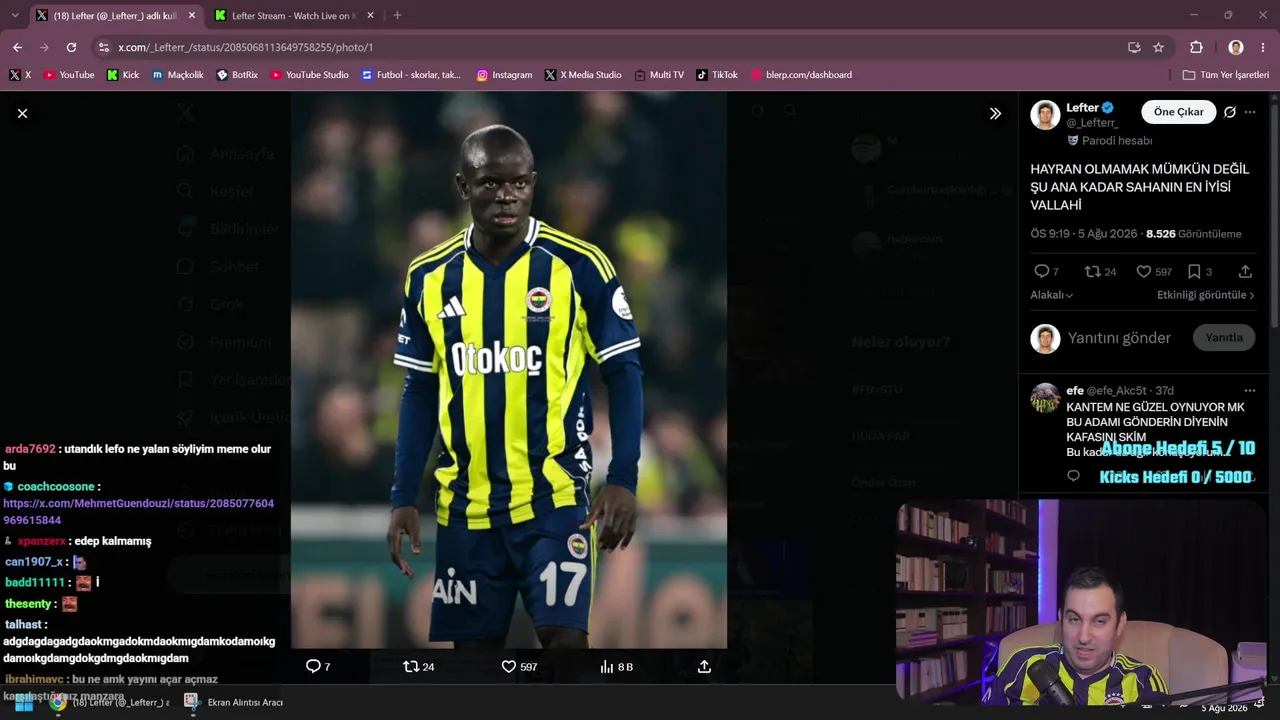This screenshot has width=1280, height=720.
Task: Open the Instagram bookmark
Action: coord(504,75)
